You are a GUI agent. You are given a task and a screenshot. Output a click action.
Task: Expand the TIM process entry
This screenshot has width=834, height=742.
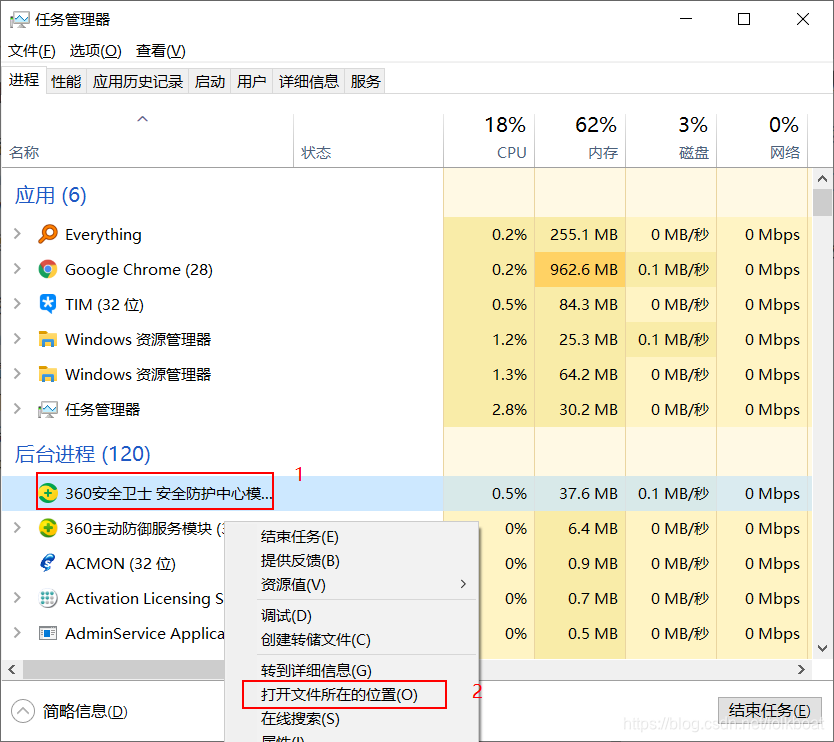tap(18, 304)
